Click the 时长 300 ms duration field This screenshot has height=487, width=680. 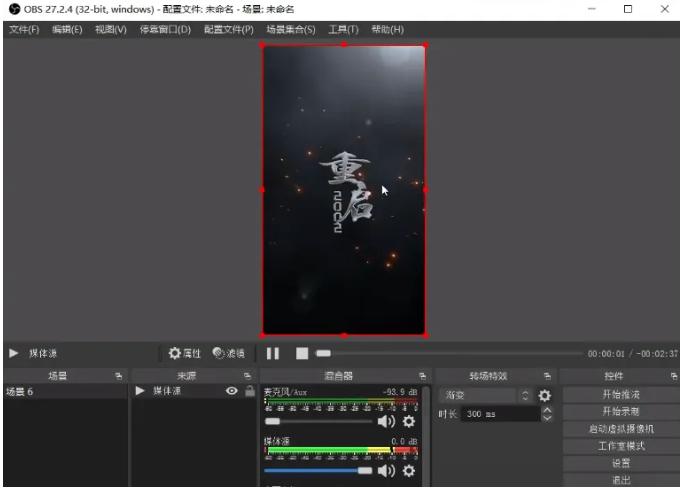501,414
